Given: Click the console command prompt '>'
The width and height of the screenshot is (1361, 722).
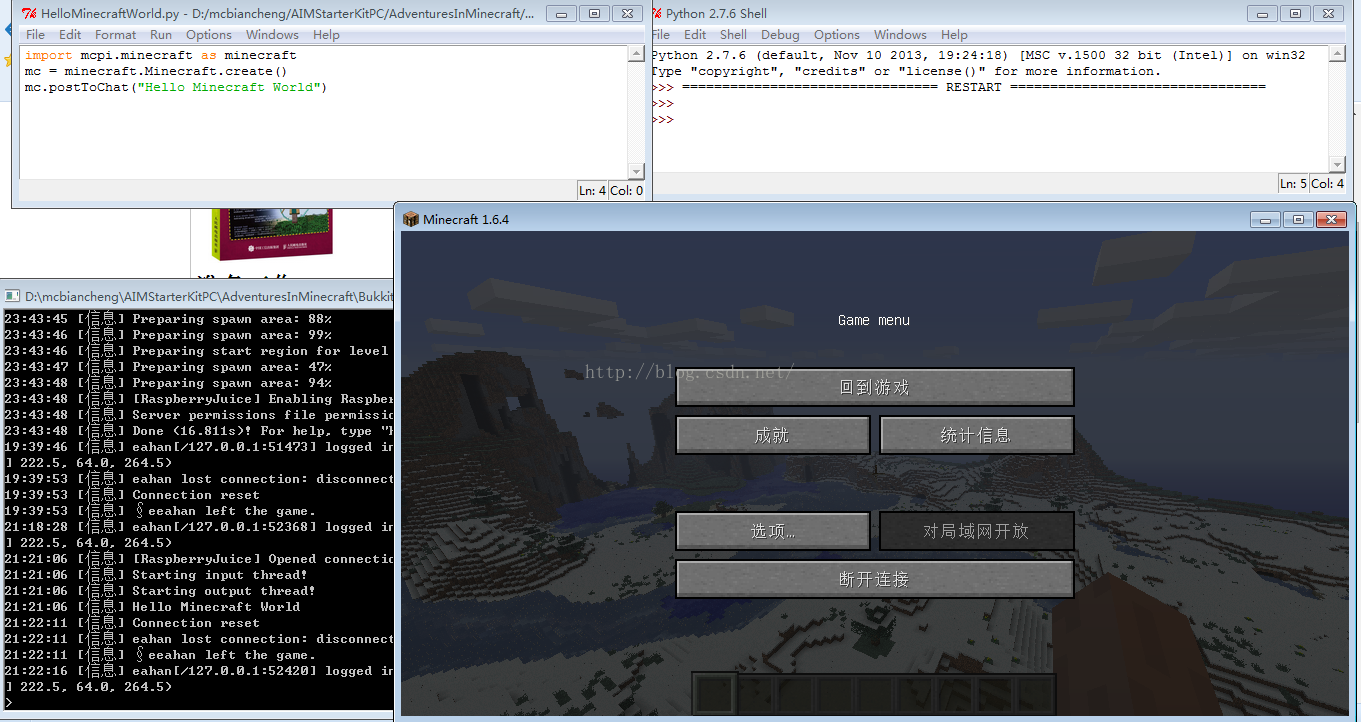Looking at the screenshot, I should (x=9, y=703).
